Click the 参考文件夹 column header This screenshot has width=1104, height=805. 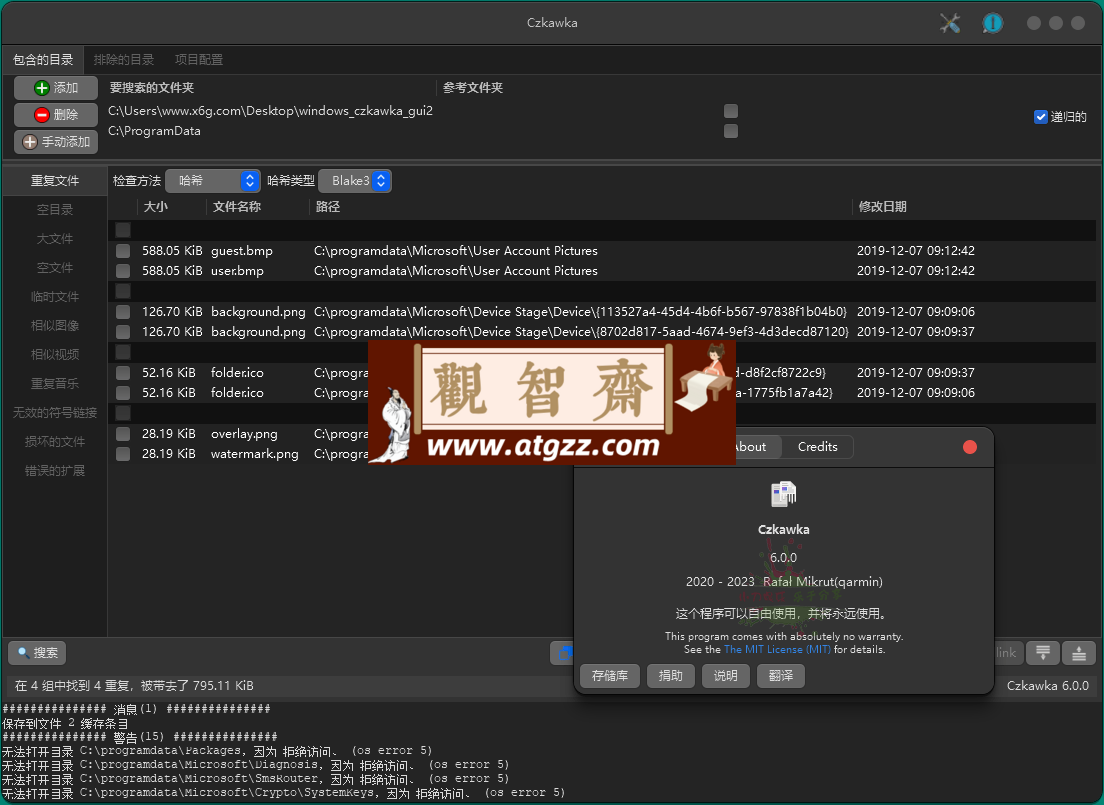pos(472,88)
